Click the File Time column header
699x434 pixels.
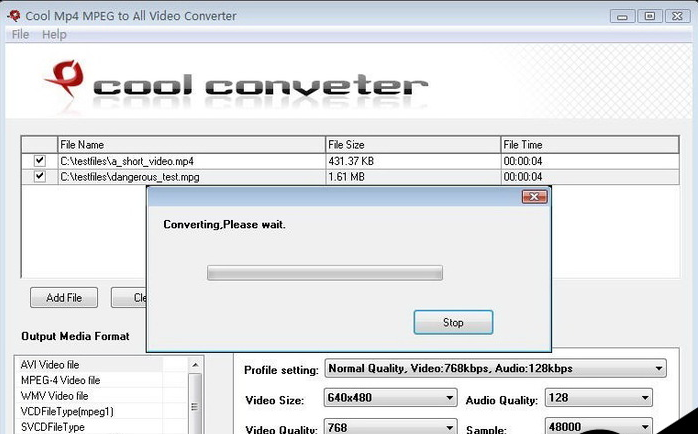(x=590, y=145)
